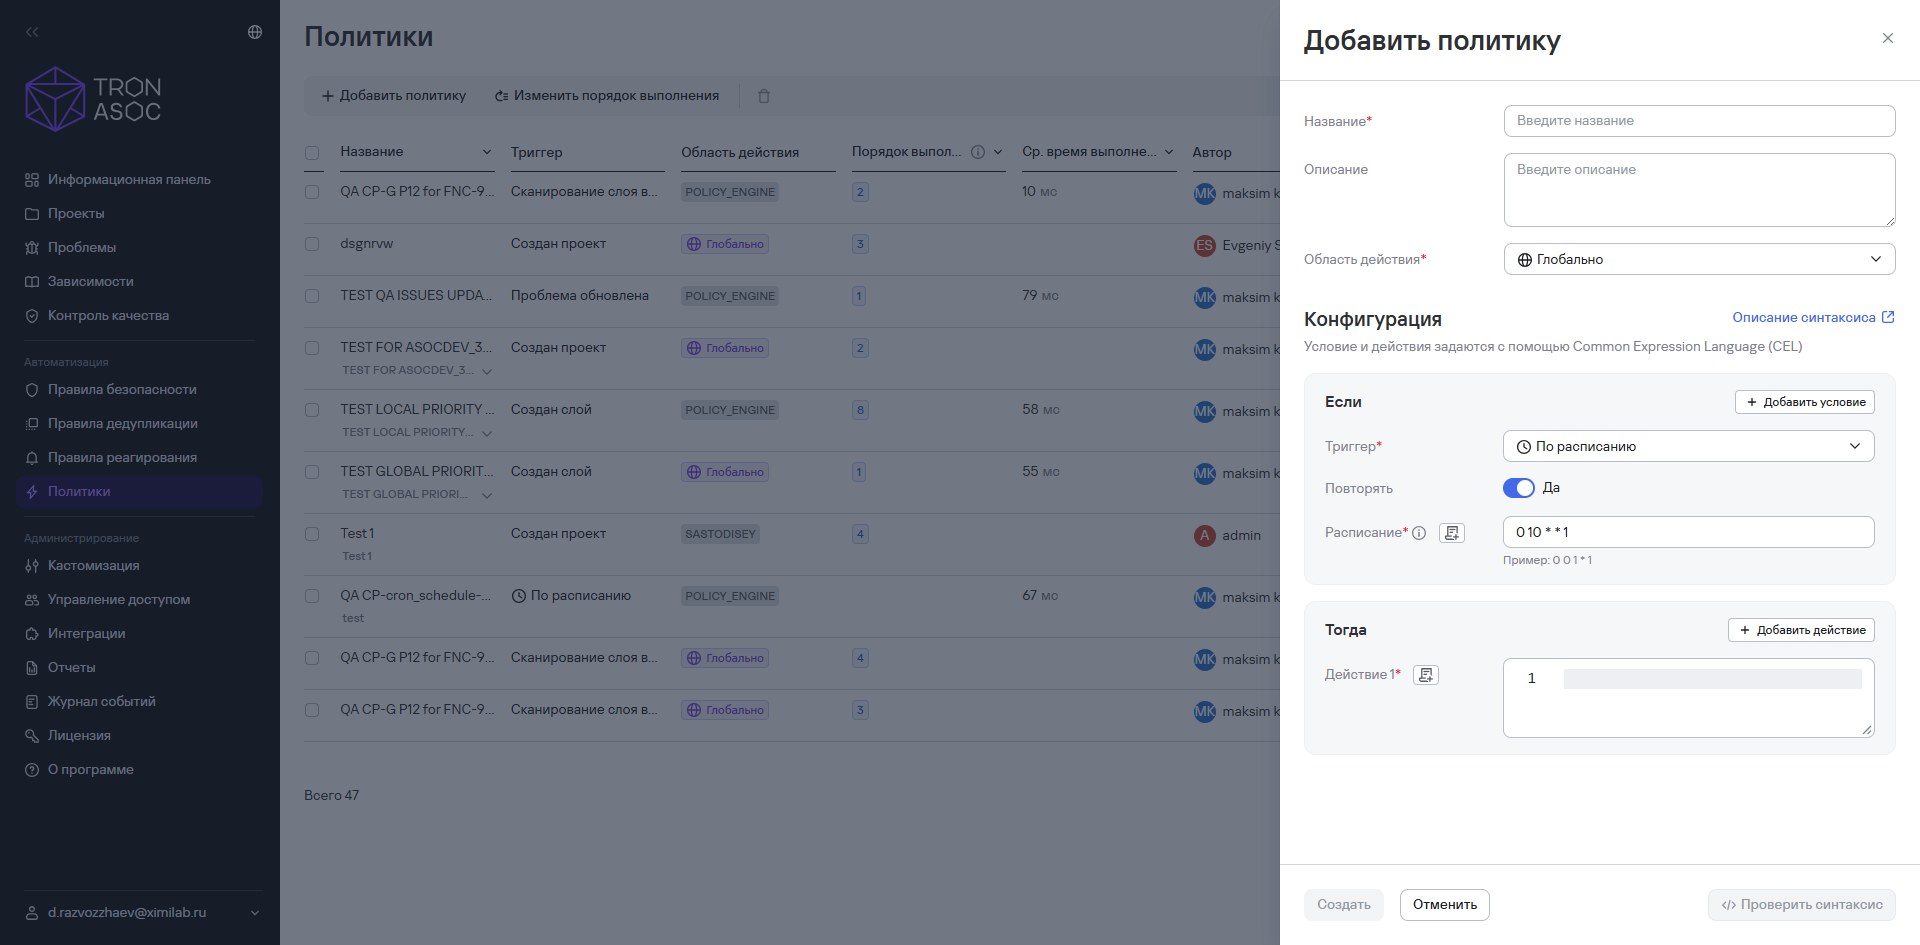Open Информационная панель in sidebar
Screen dimensions: 1920x945
(x=129, y=179)
